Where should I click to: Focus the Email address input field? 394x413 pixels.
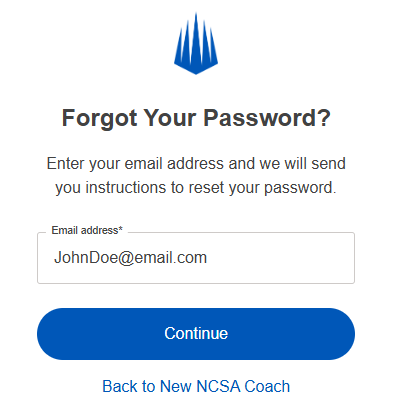point(196,258)
